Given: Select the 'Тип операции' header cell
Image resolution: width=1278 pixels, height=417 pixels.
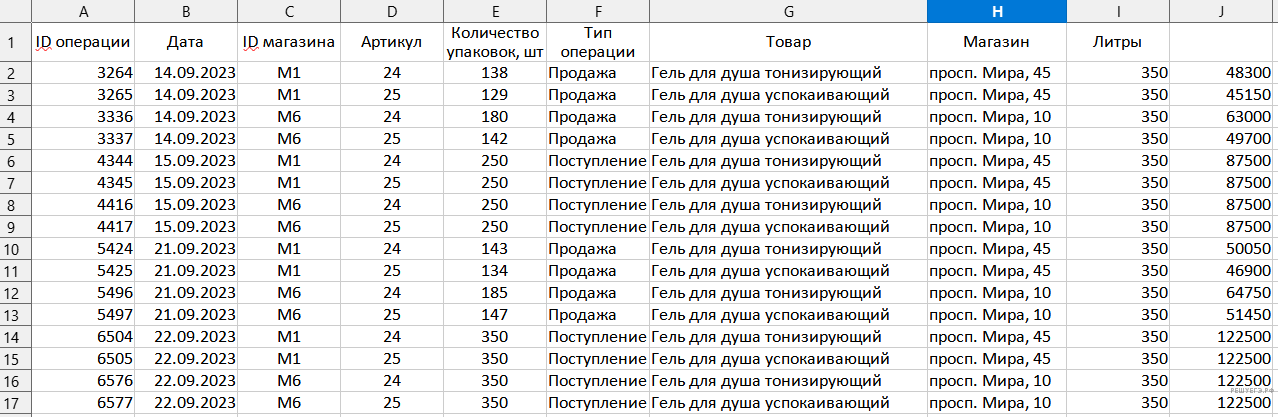Looking at the screenshot, I should coord(597,42).
